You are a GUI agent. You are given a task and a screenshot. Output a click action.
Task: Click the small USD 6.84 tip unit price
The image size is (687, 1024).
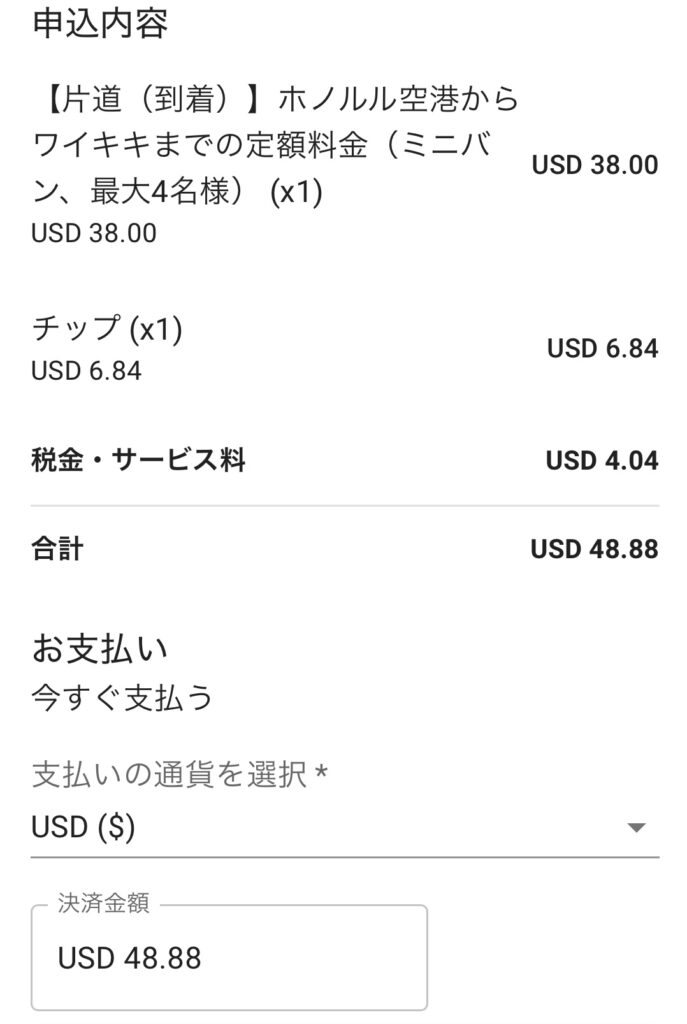(86, 371)
